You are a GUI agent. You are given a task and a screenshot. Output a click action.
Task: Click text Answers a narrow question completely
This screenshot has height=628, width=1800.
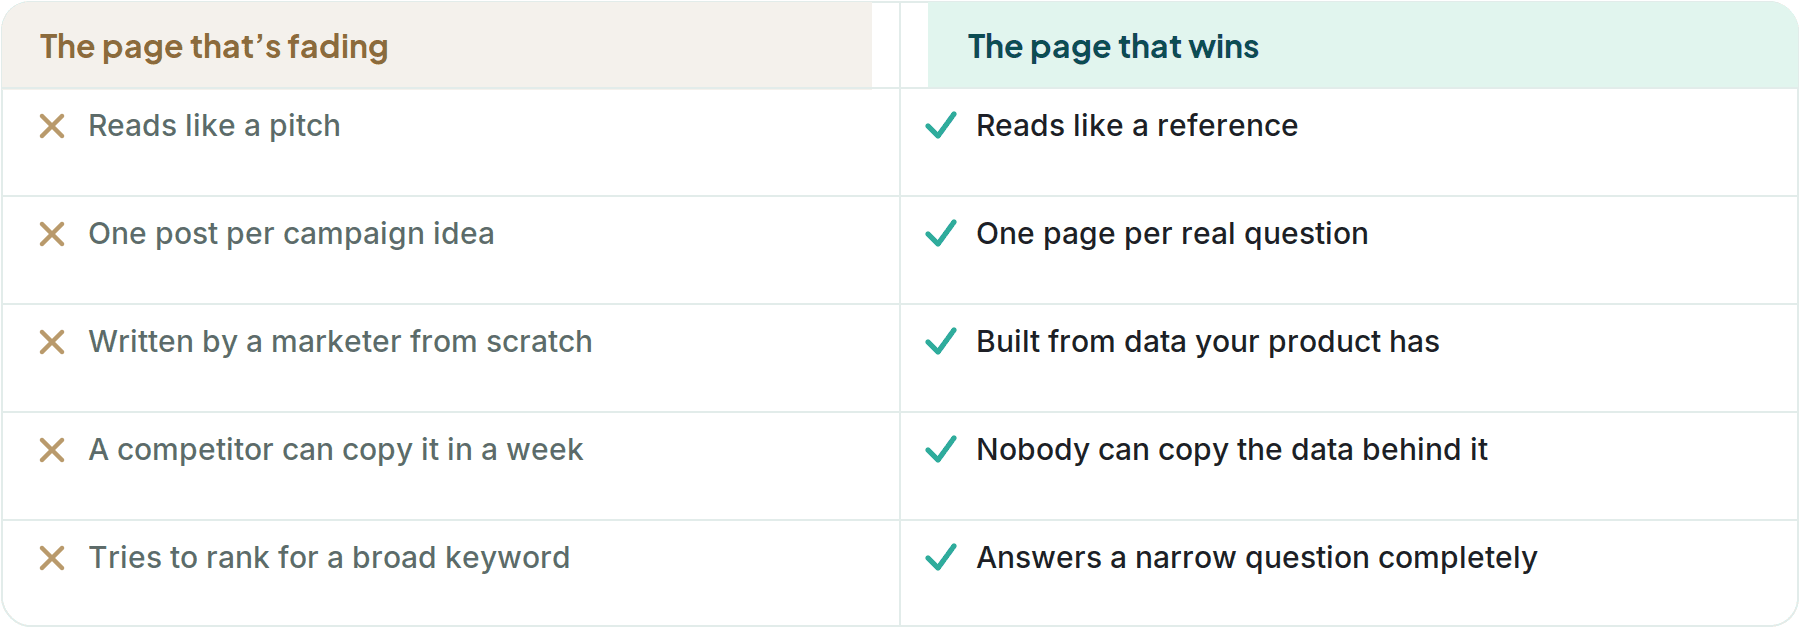(x=1257, y=558)
